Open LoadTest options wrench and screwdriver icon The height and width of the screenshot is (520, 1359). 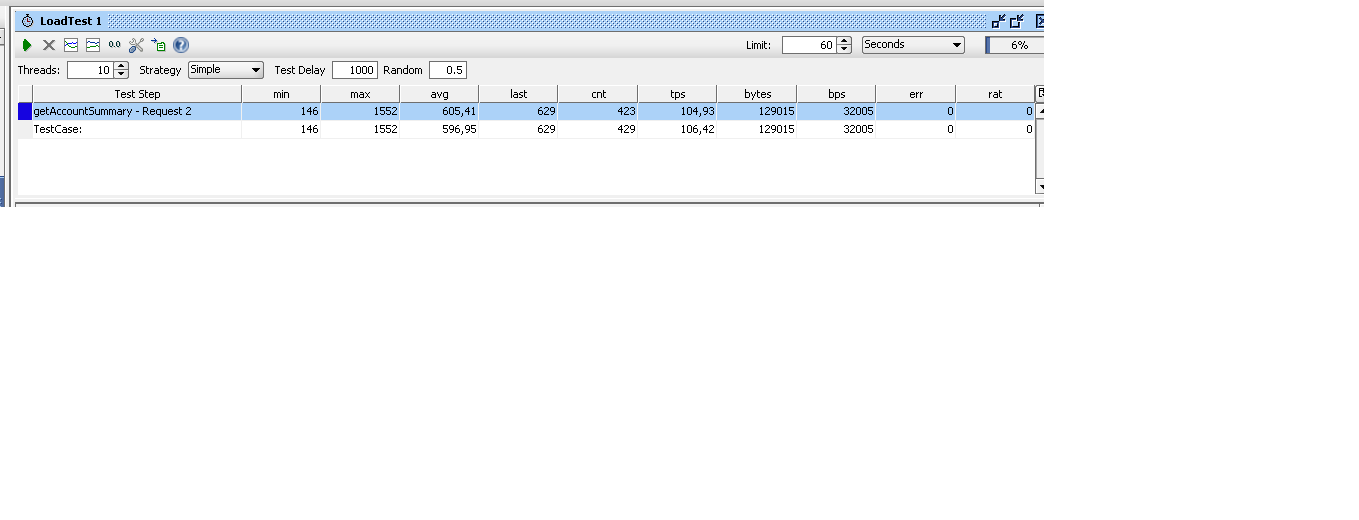pos(137,45)
